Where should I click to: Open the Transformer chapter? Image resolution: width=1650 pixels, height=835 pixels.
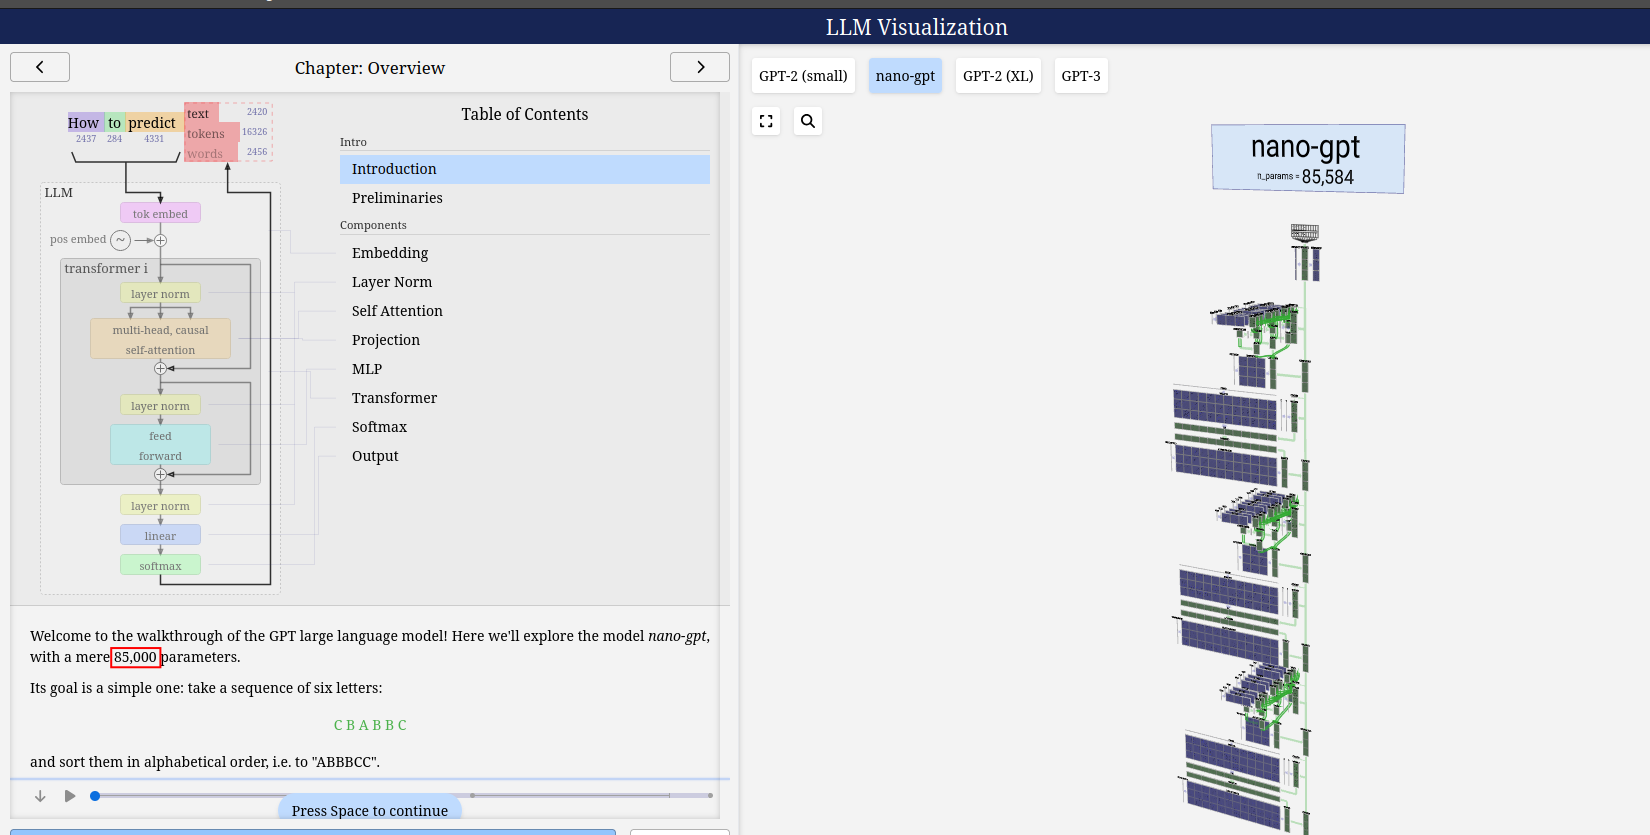pos(525,398)
